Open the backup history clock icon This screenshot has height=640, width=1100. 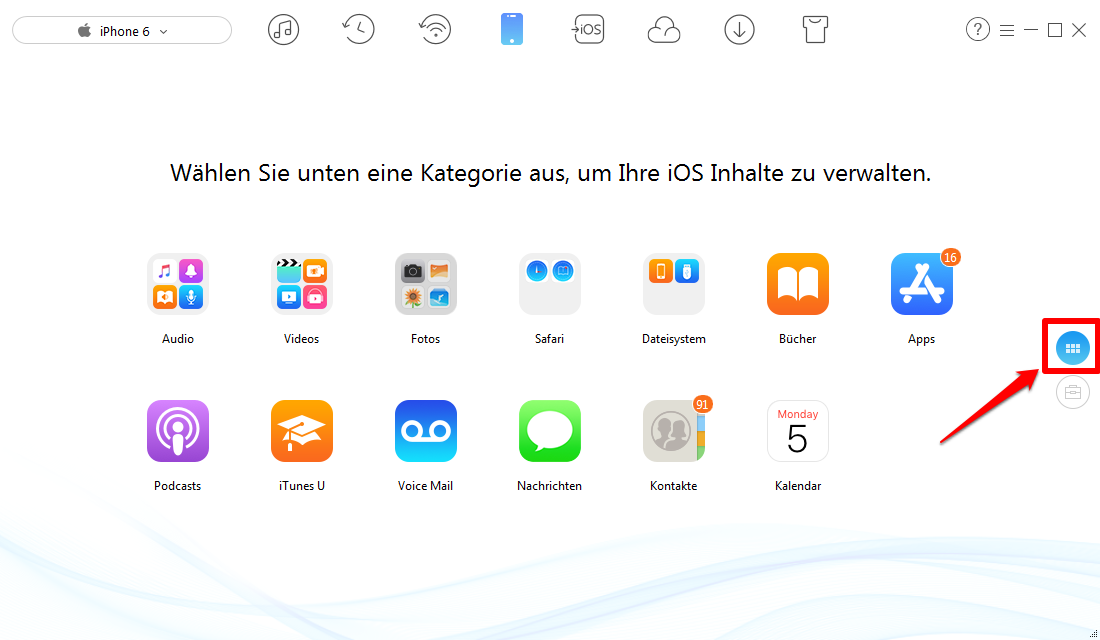tap(358, 29)
